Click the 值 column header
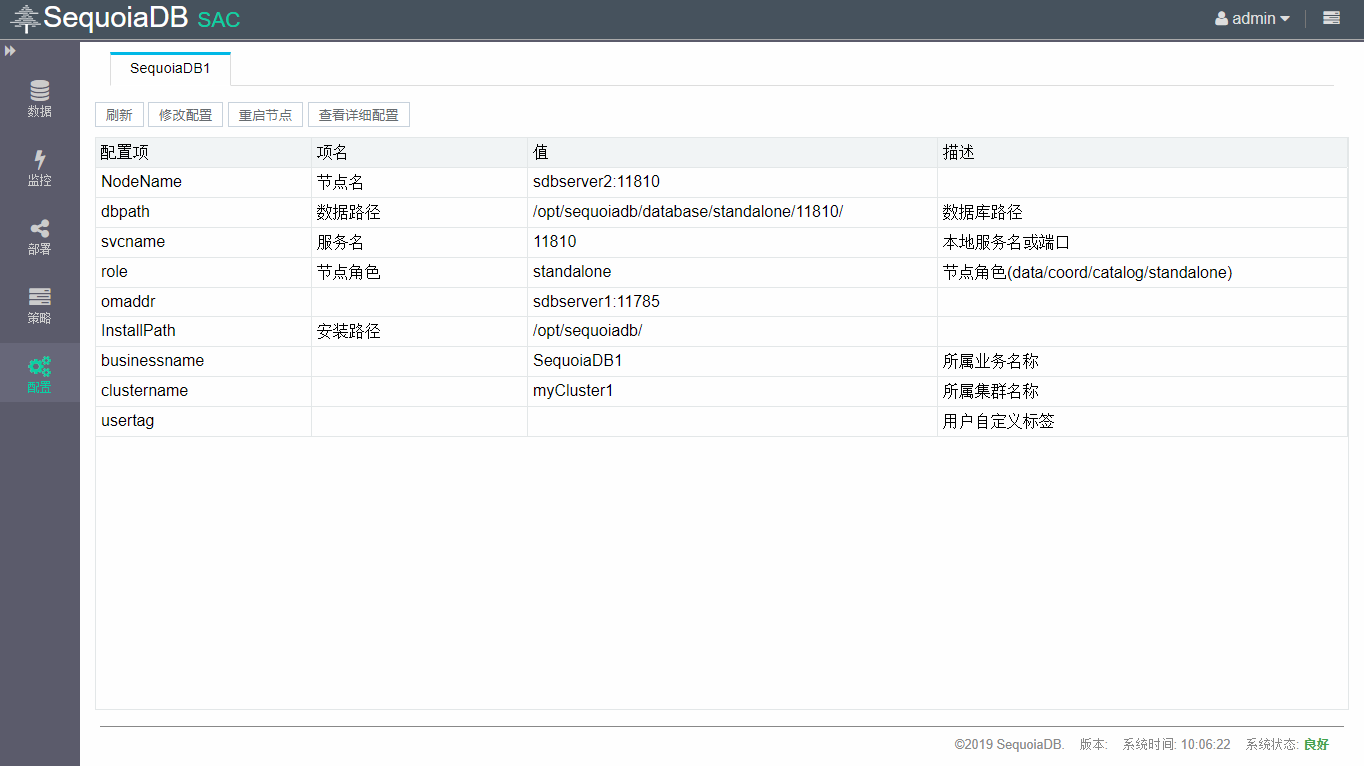The height and width of the screenshot is (766, 1364). tap(733, 152)
